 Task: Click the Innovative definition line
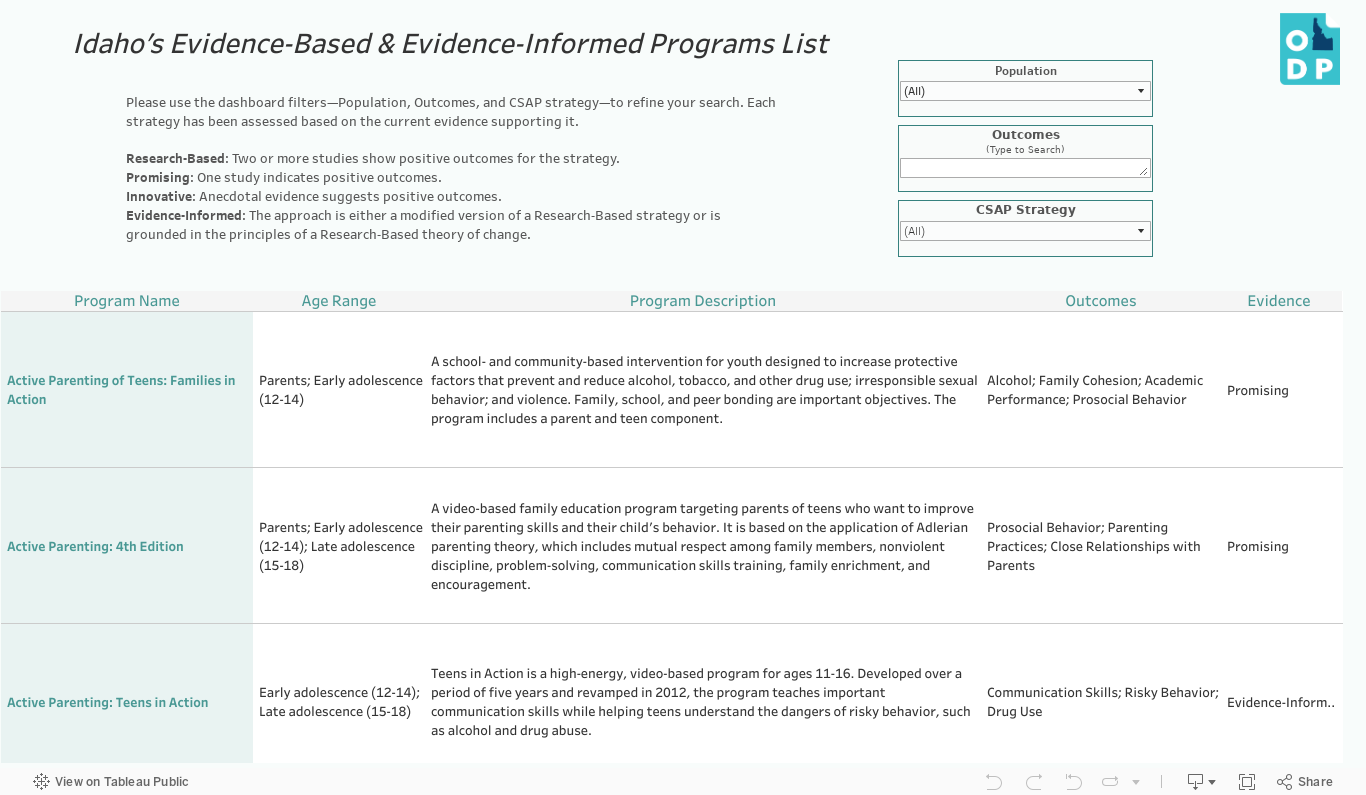[314, 197]
